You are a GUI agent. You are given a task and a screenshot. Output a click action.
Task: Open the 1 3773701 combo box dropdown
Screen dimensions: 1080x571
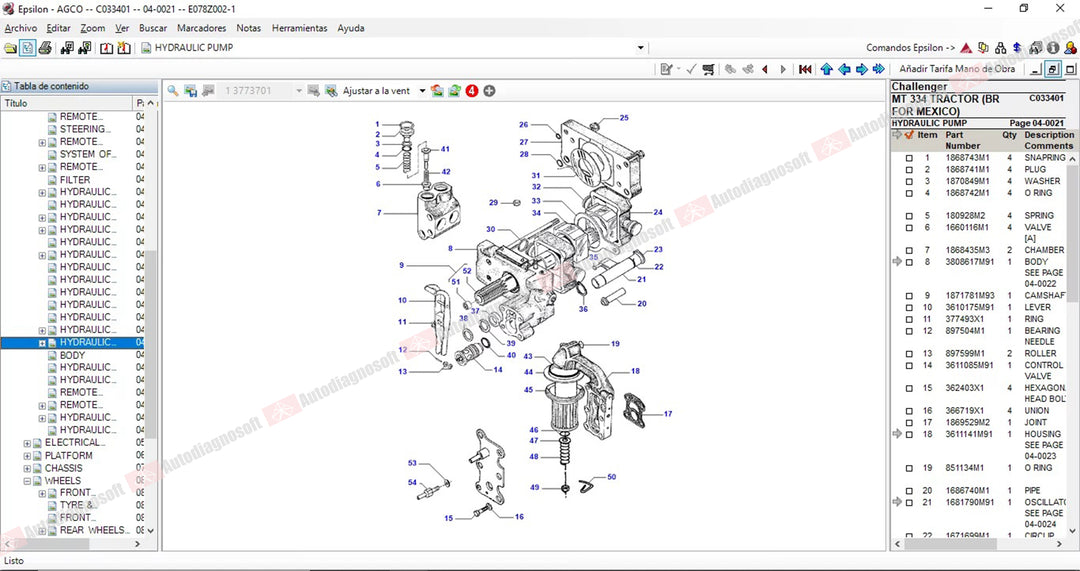tap(299, 91)
